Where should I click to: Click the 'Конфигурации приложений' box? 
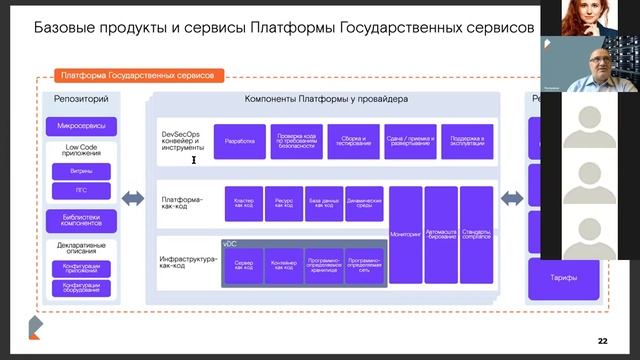81,269
